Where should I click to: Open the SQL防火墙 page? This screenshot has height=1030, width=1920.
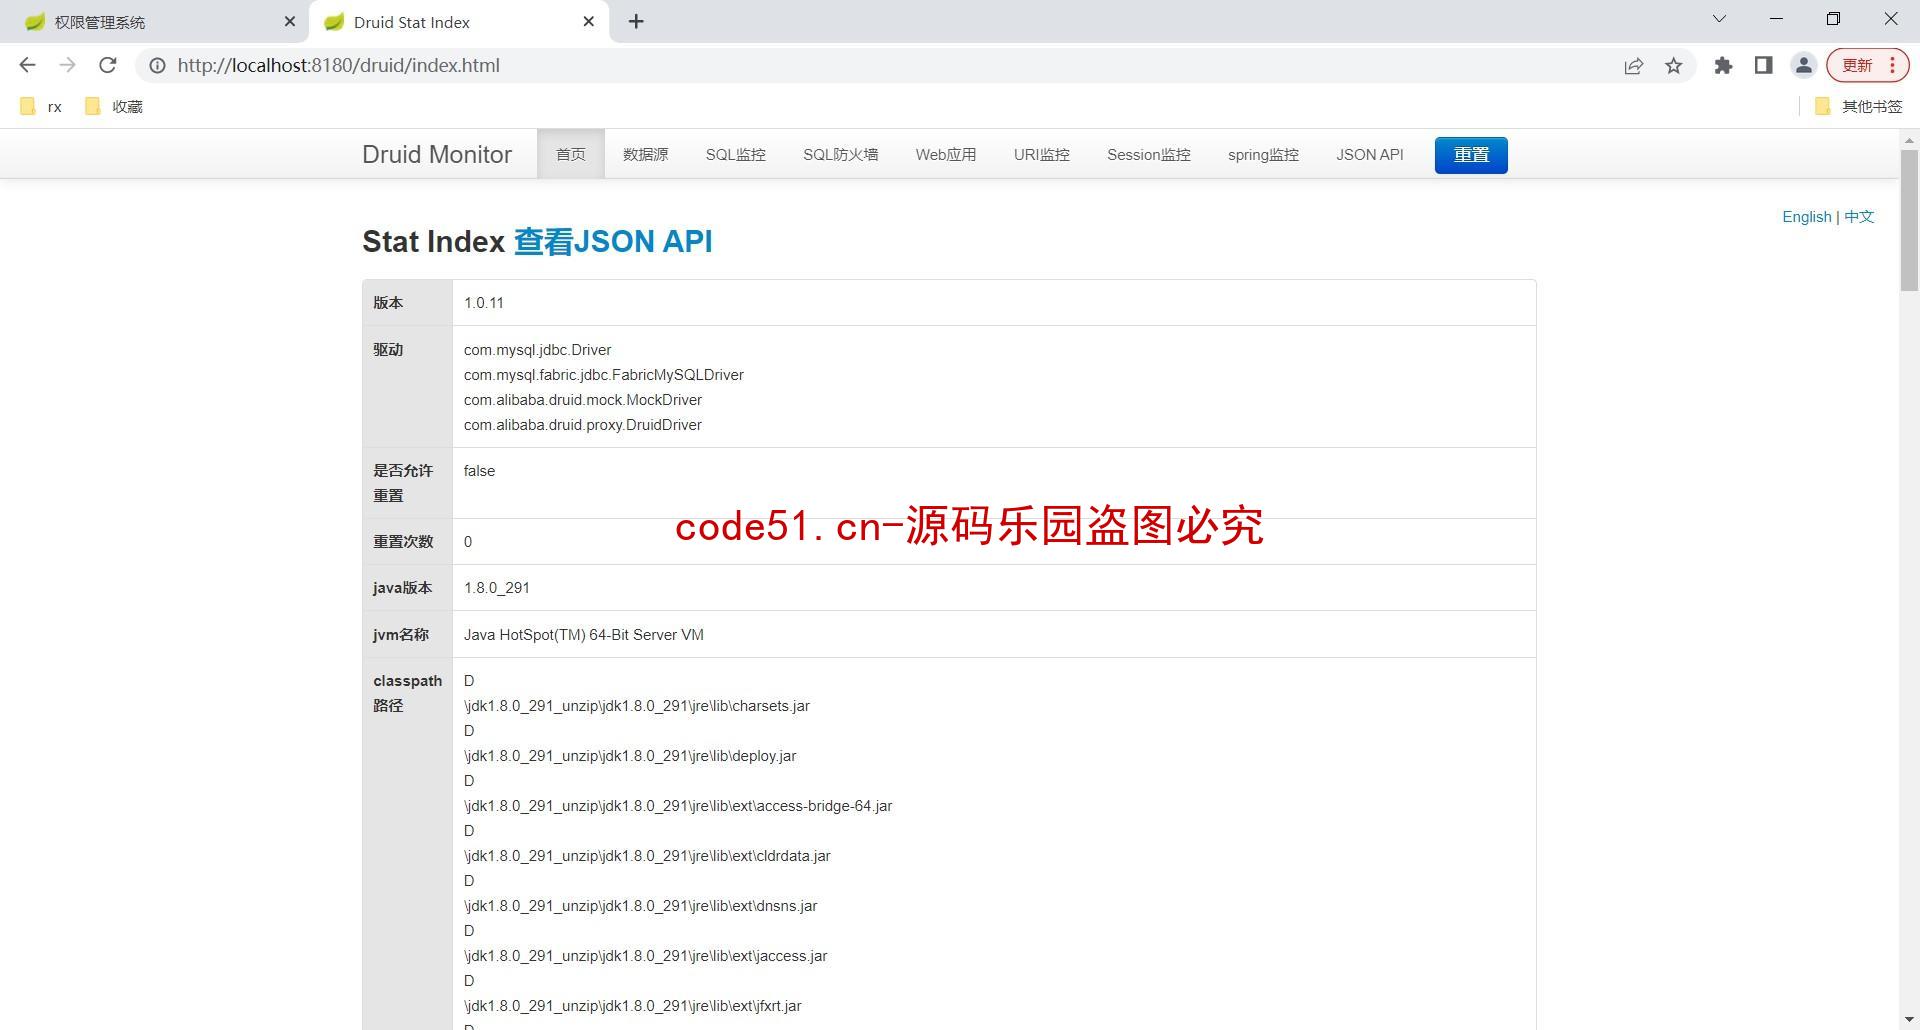point(841,154)
